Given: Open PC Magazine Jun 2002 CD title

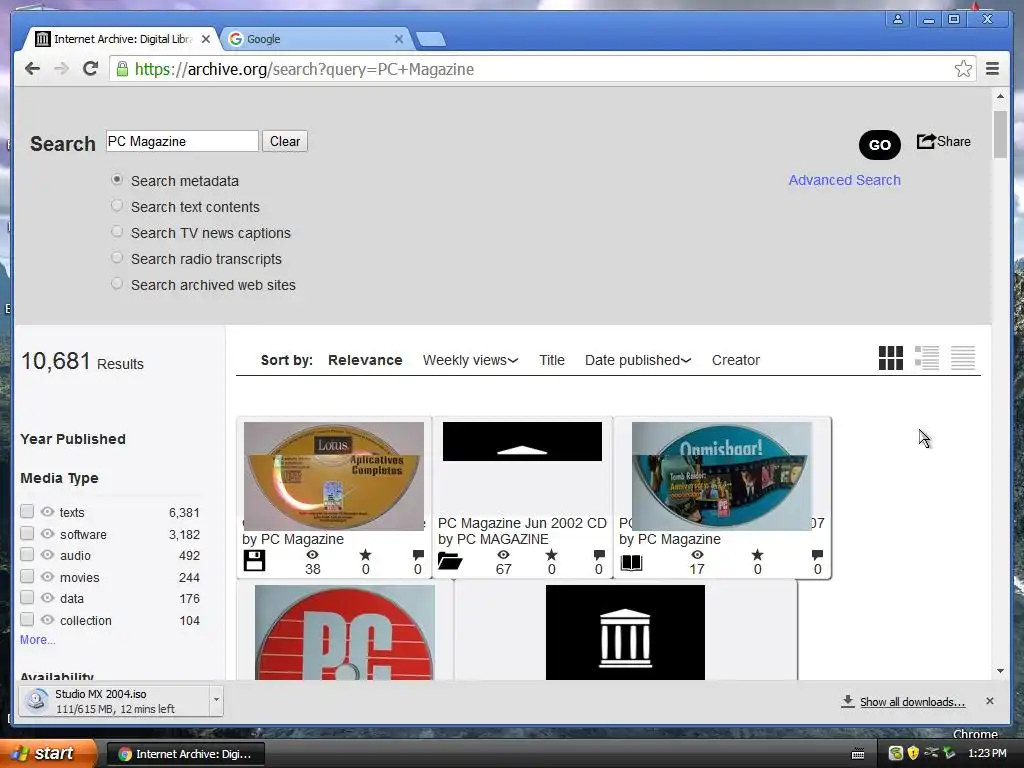Looking at the screenshot, I should (522, 523).
